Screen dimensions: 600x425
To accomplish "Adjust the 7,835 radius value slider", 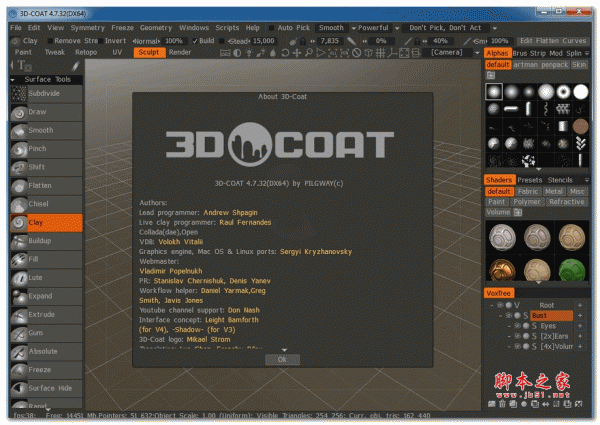I will [329, 41].
